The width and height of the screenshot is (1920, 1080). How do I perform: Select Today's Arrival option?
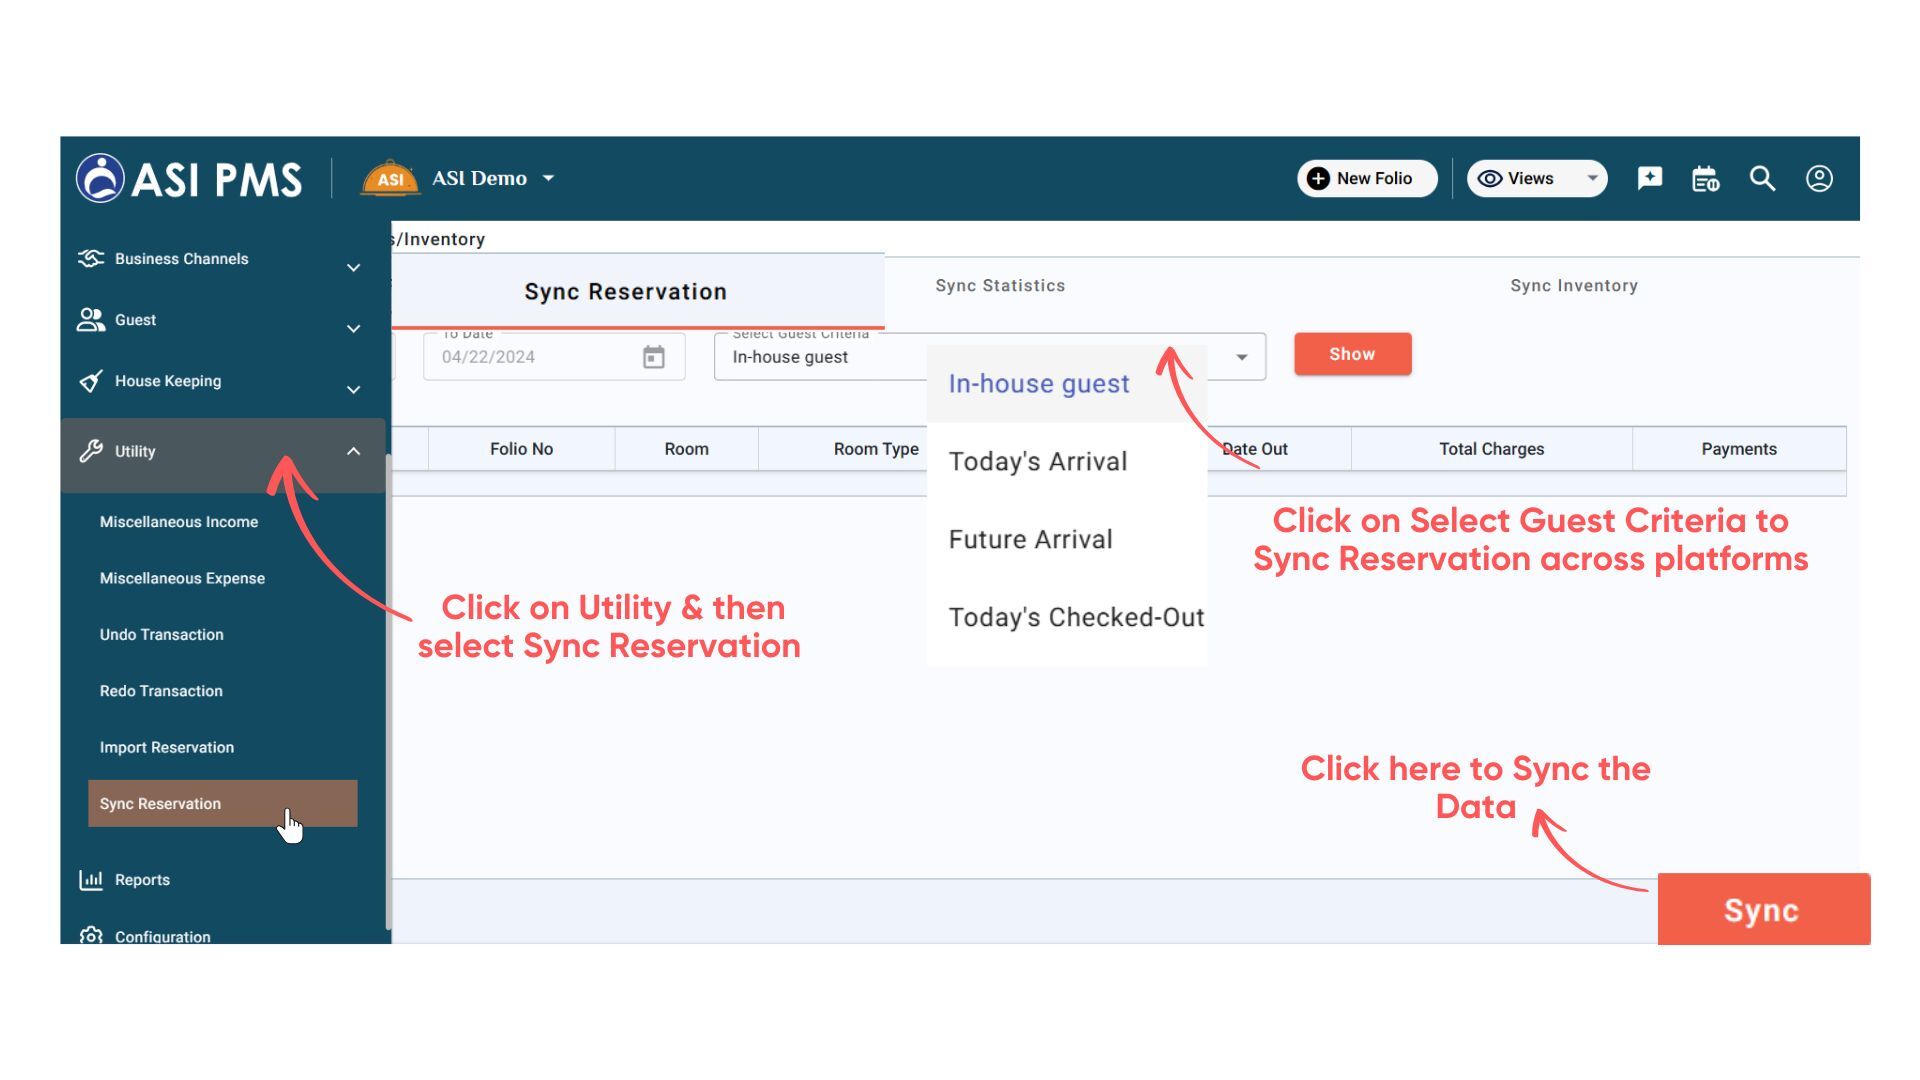pyautogui.click(x=1037, y=462)
